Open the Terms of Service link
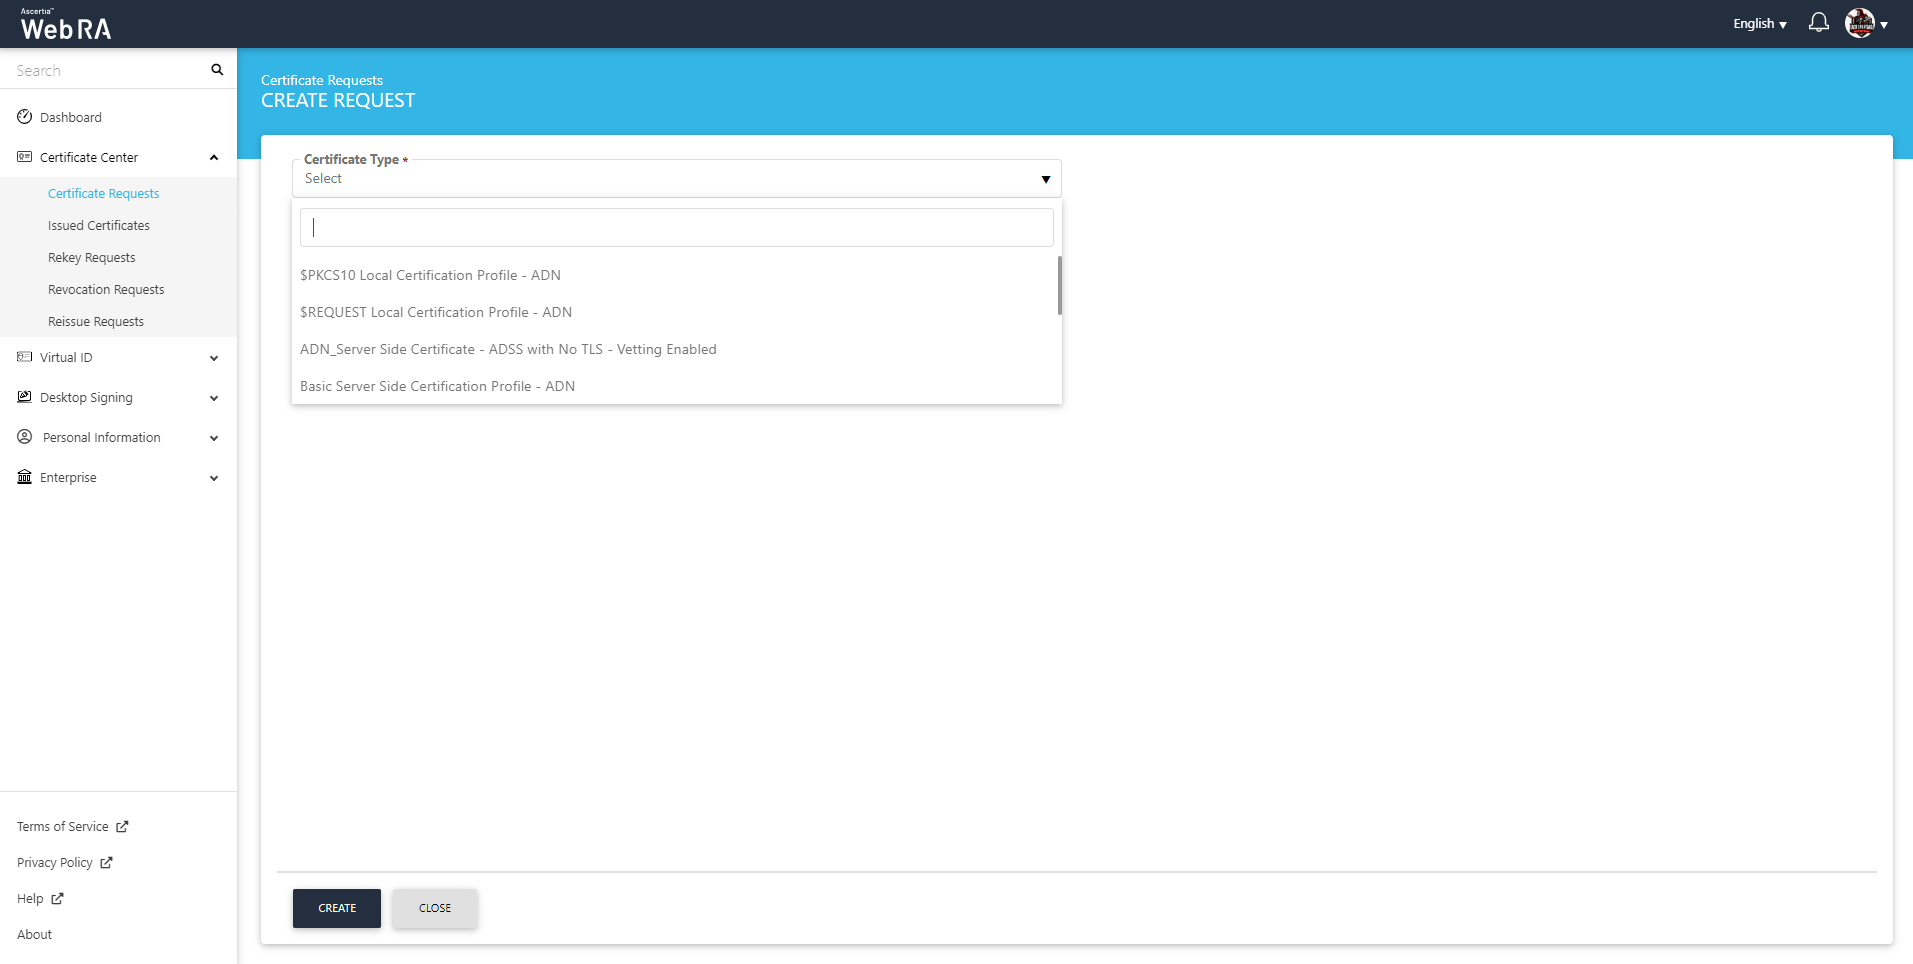Image resolution: width=1913 pixels, height=964 pixels. pyautogui.click(x=63, y=827)
